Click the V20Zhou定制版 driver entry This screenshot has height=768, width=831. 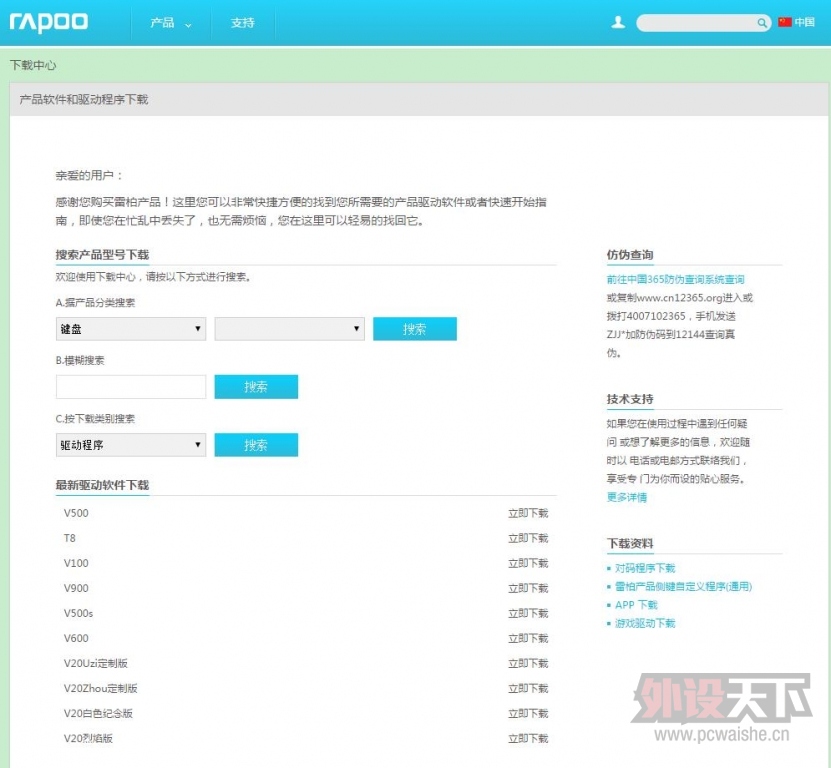point(101,688)
